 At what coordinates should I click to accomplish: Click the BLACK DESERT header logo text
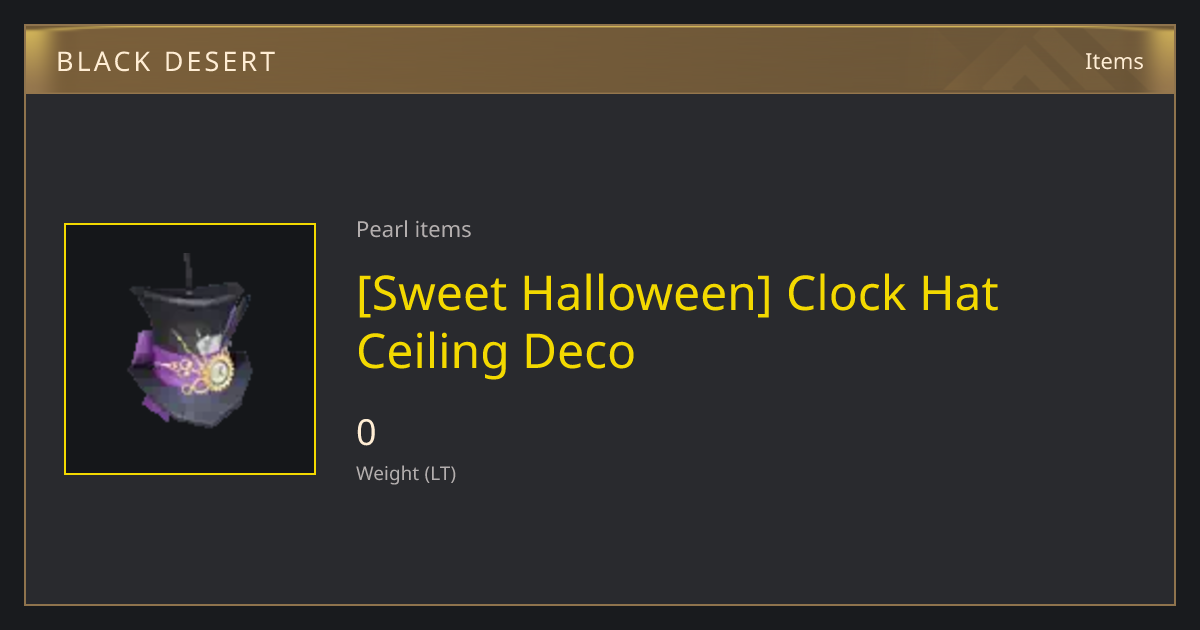pos(166,62)
